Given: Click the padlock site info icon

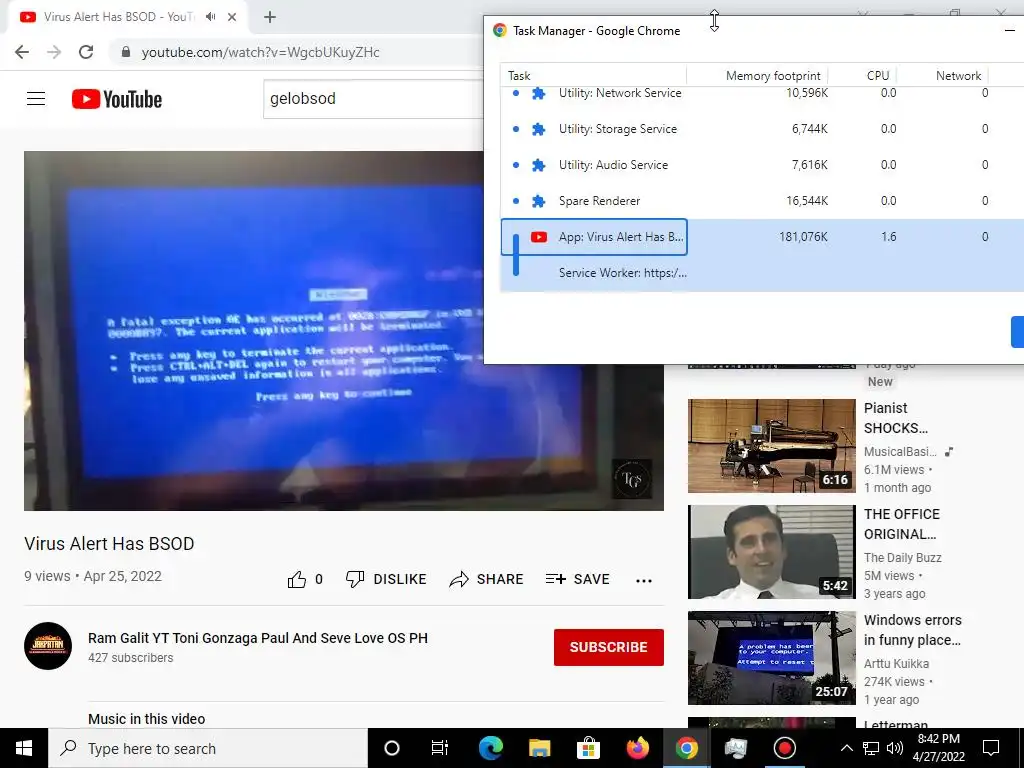Looking at the screenshot, I should click(126, 52).
